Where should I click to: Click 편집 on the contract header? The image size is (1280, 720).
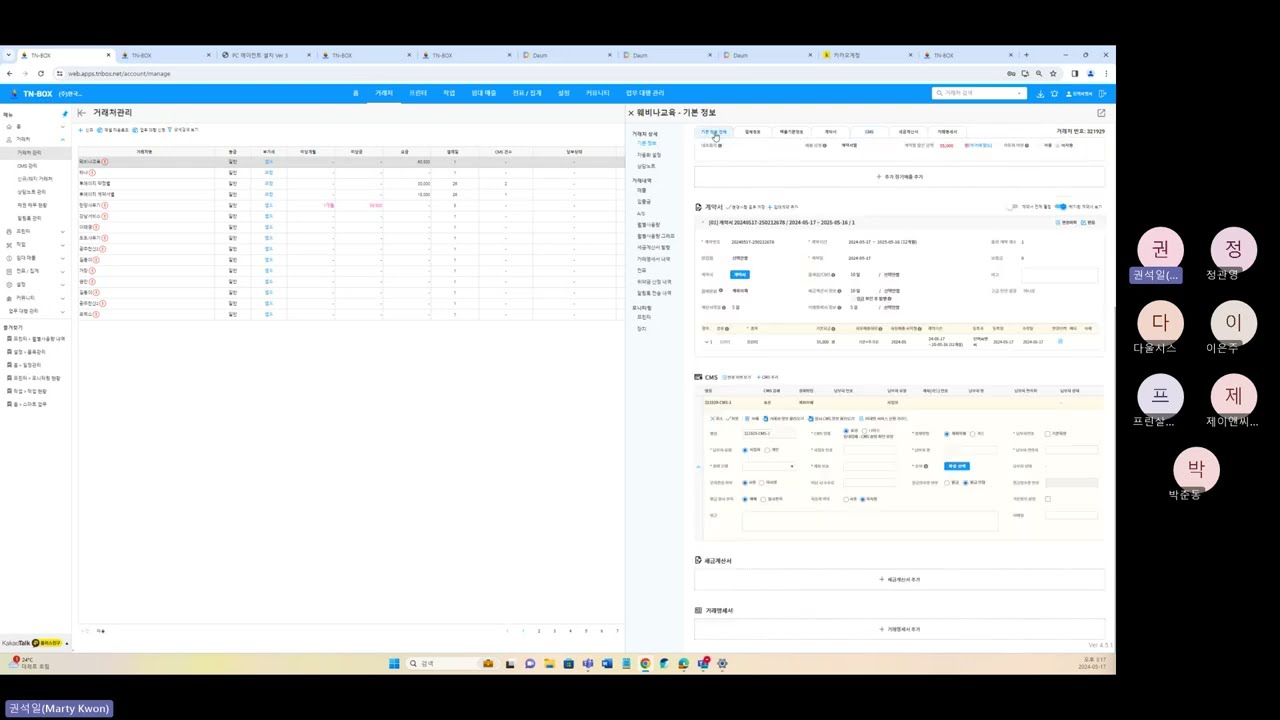click(x=1090, y=222)
